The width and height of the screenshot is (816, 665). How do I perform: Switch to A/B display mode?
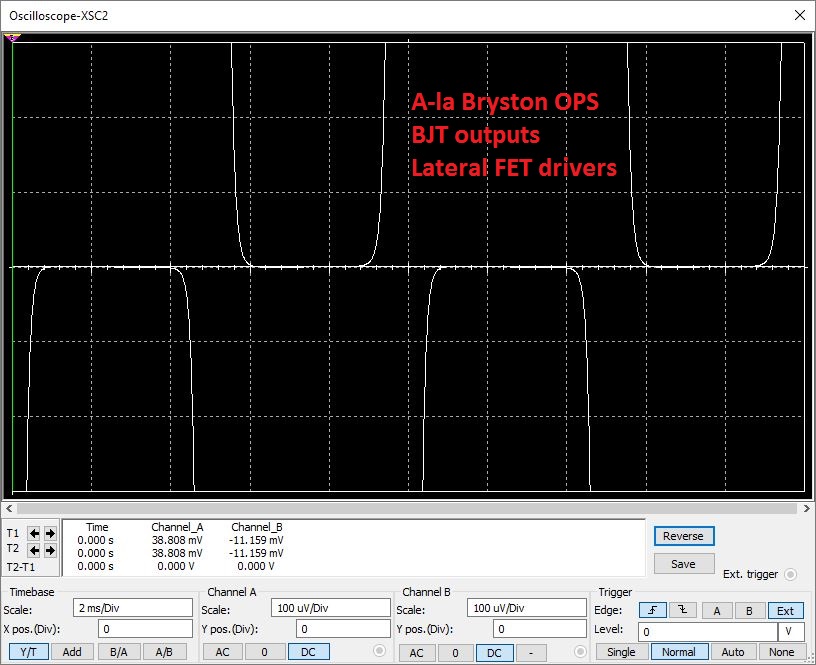[x=164, y=652]
